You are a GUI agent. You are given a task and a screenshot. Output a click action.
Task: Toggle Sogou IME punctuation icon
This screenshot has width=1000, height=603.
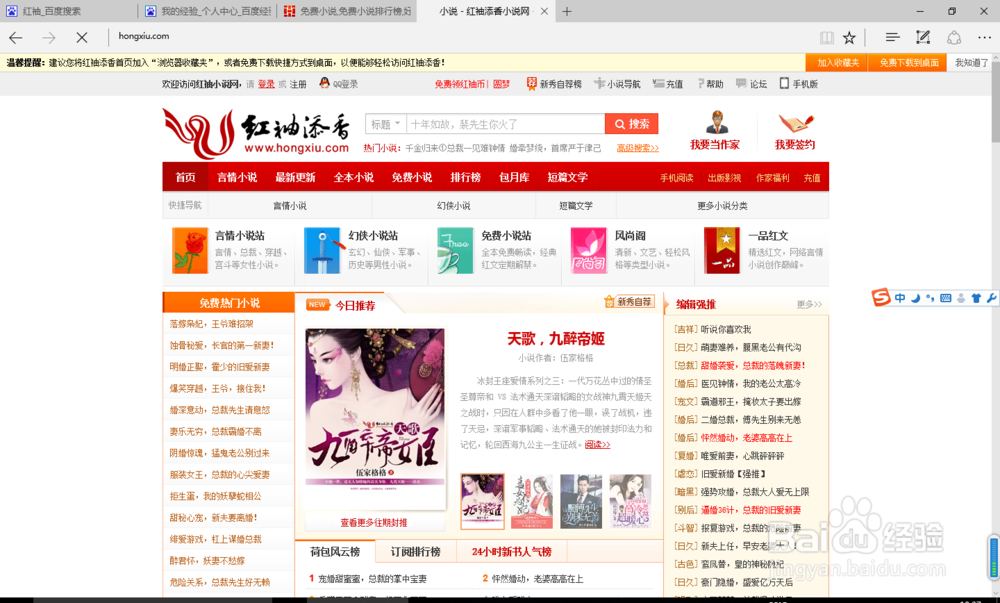[x=930, y=298]
